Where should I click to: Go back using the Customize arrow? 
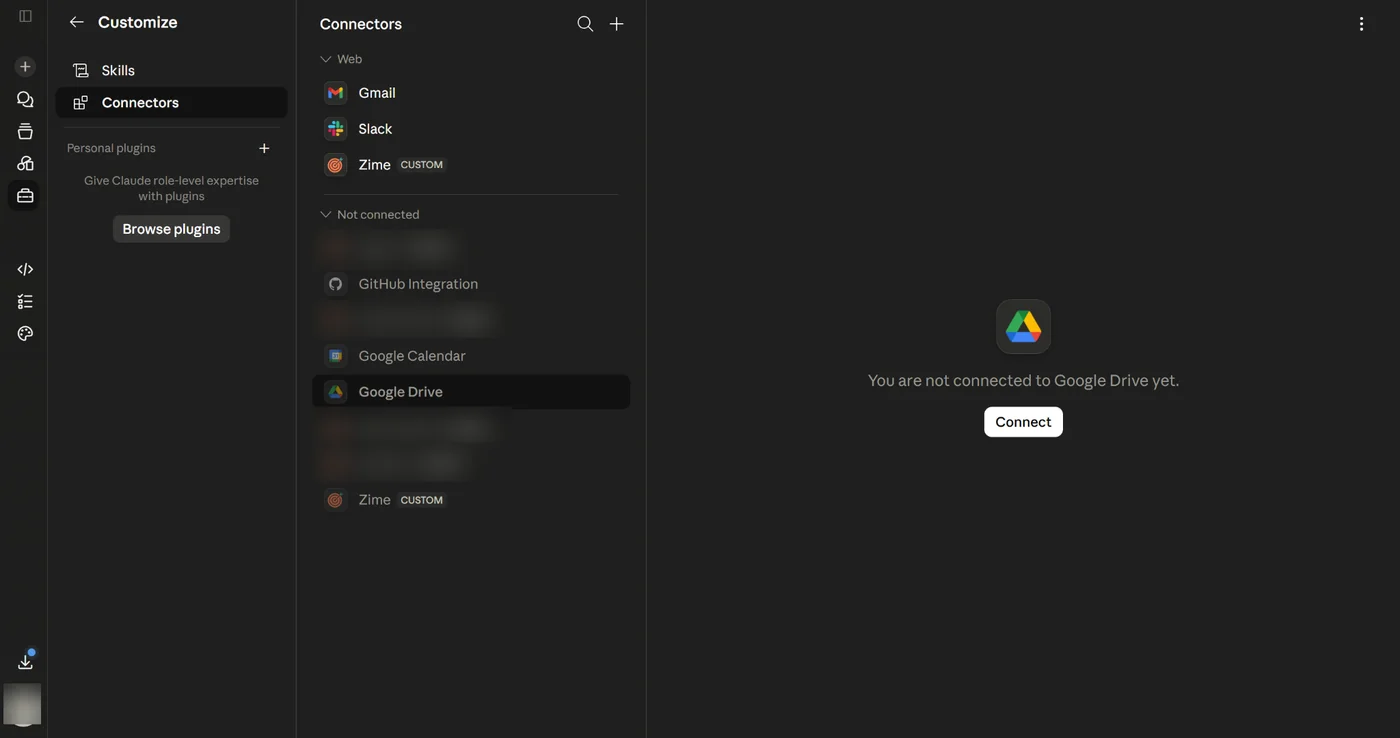[x=76, y=22]
